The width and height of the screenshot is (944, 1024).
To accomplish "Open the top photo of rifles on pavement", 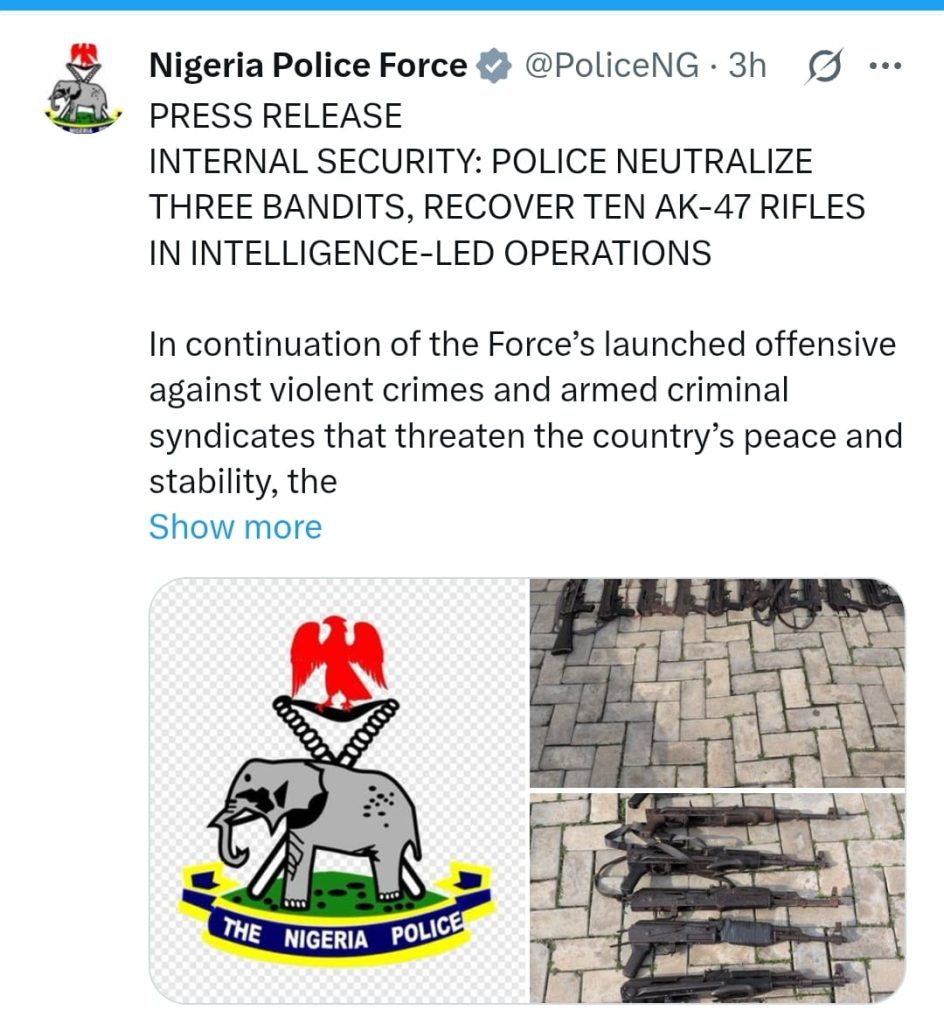I will tap(717, 682).
